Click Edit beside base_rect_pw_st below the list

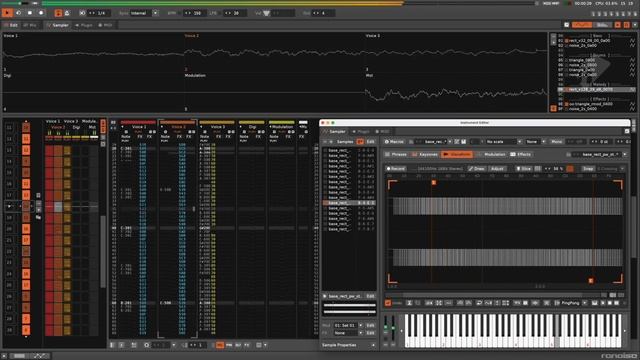tap(370, 296)
